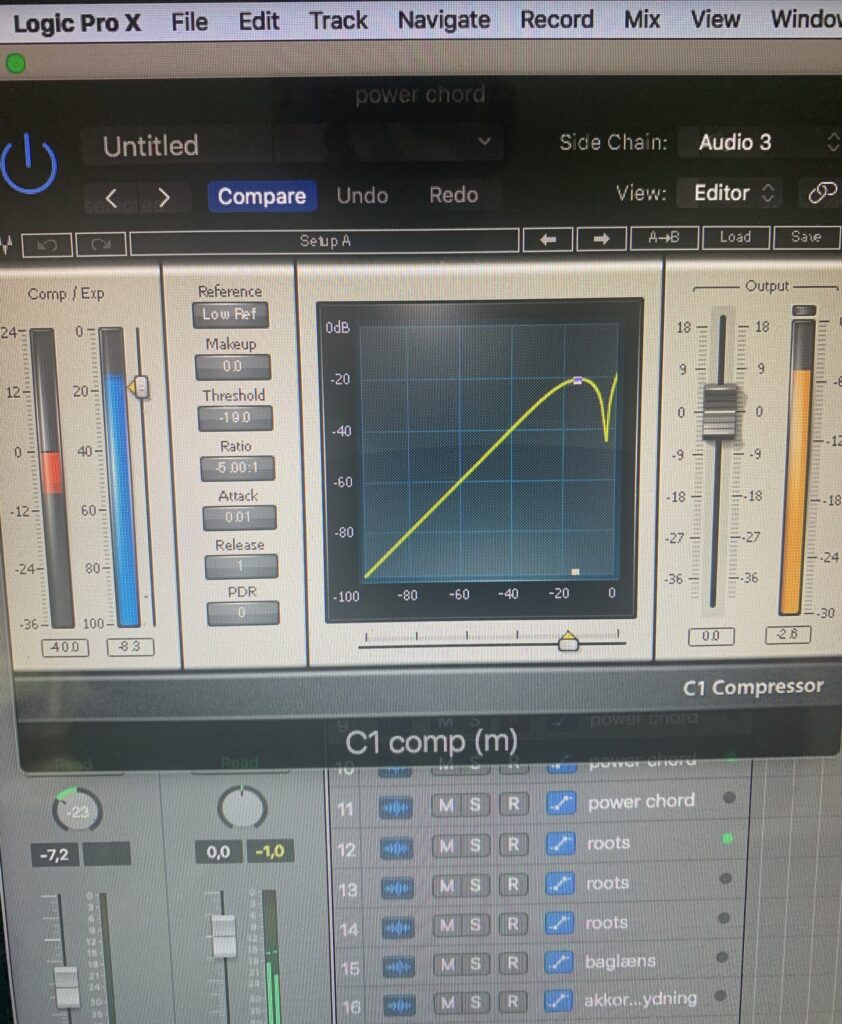Open the Side Chain Audio 3 dropdown
Viewport: 842px width, 1024px height.
pos(760,142)
